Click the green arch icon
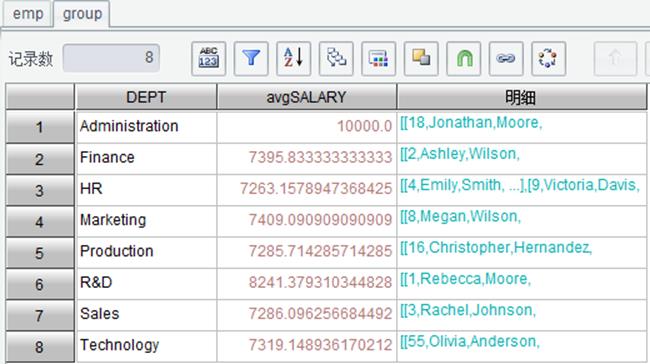The image size is (650, 364). tap(464, 58)
